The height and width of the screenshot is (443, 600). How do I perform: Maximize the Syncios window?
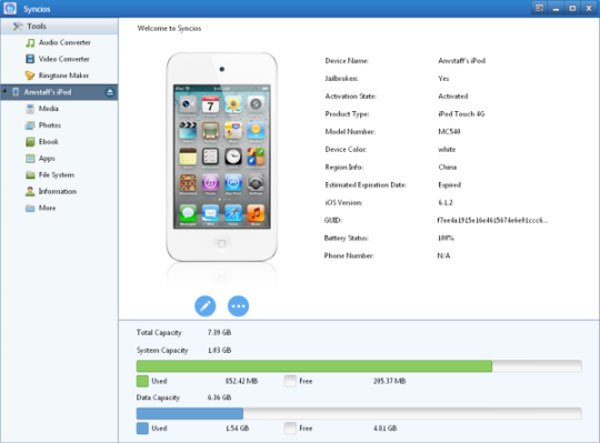click(x=572, y=8)
